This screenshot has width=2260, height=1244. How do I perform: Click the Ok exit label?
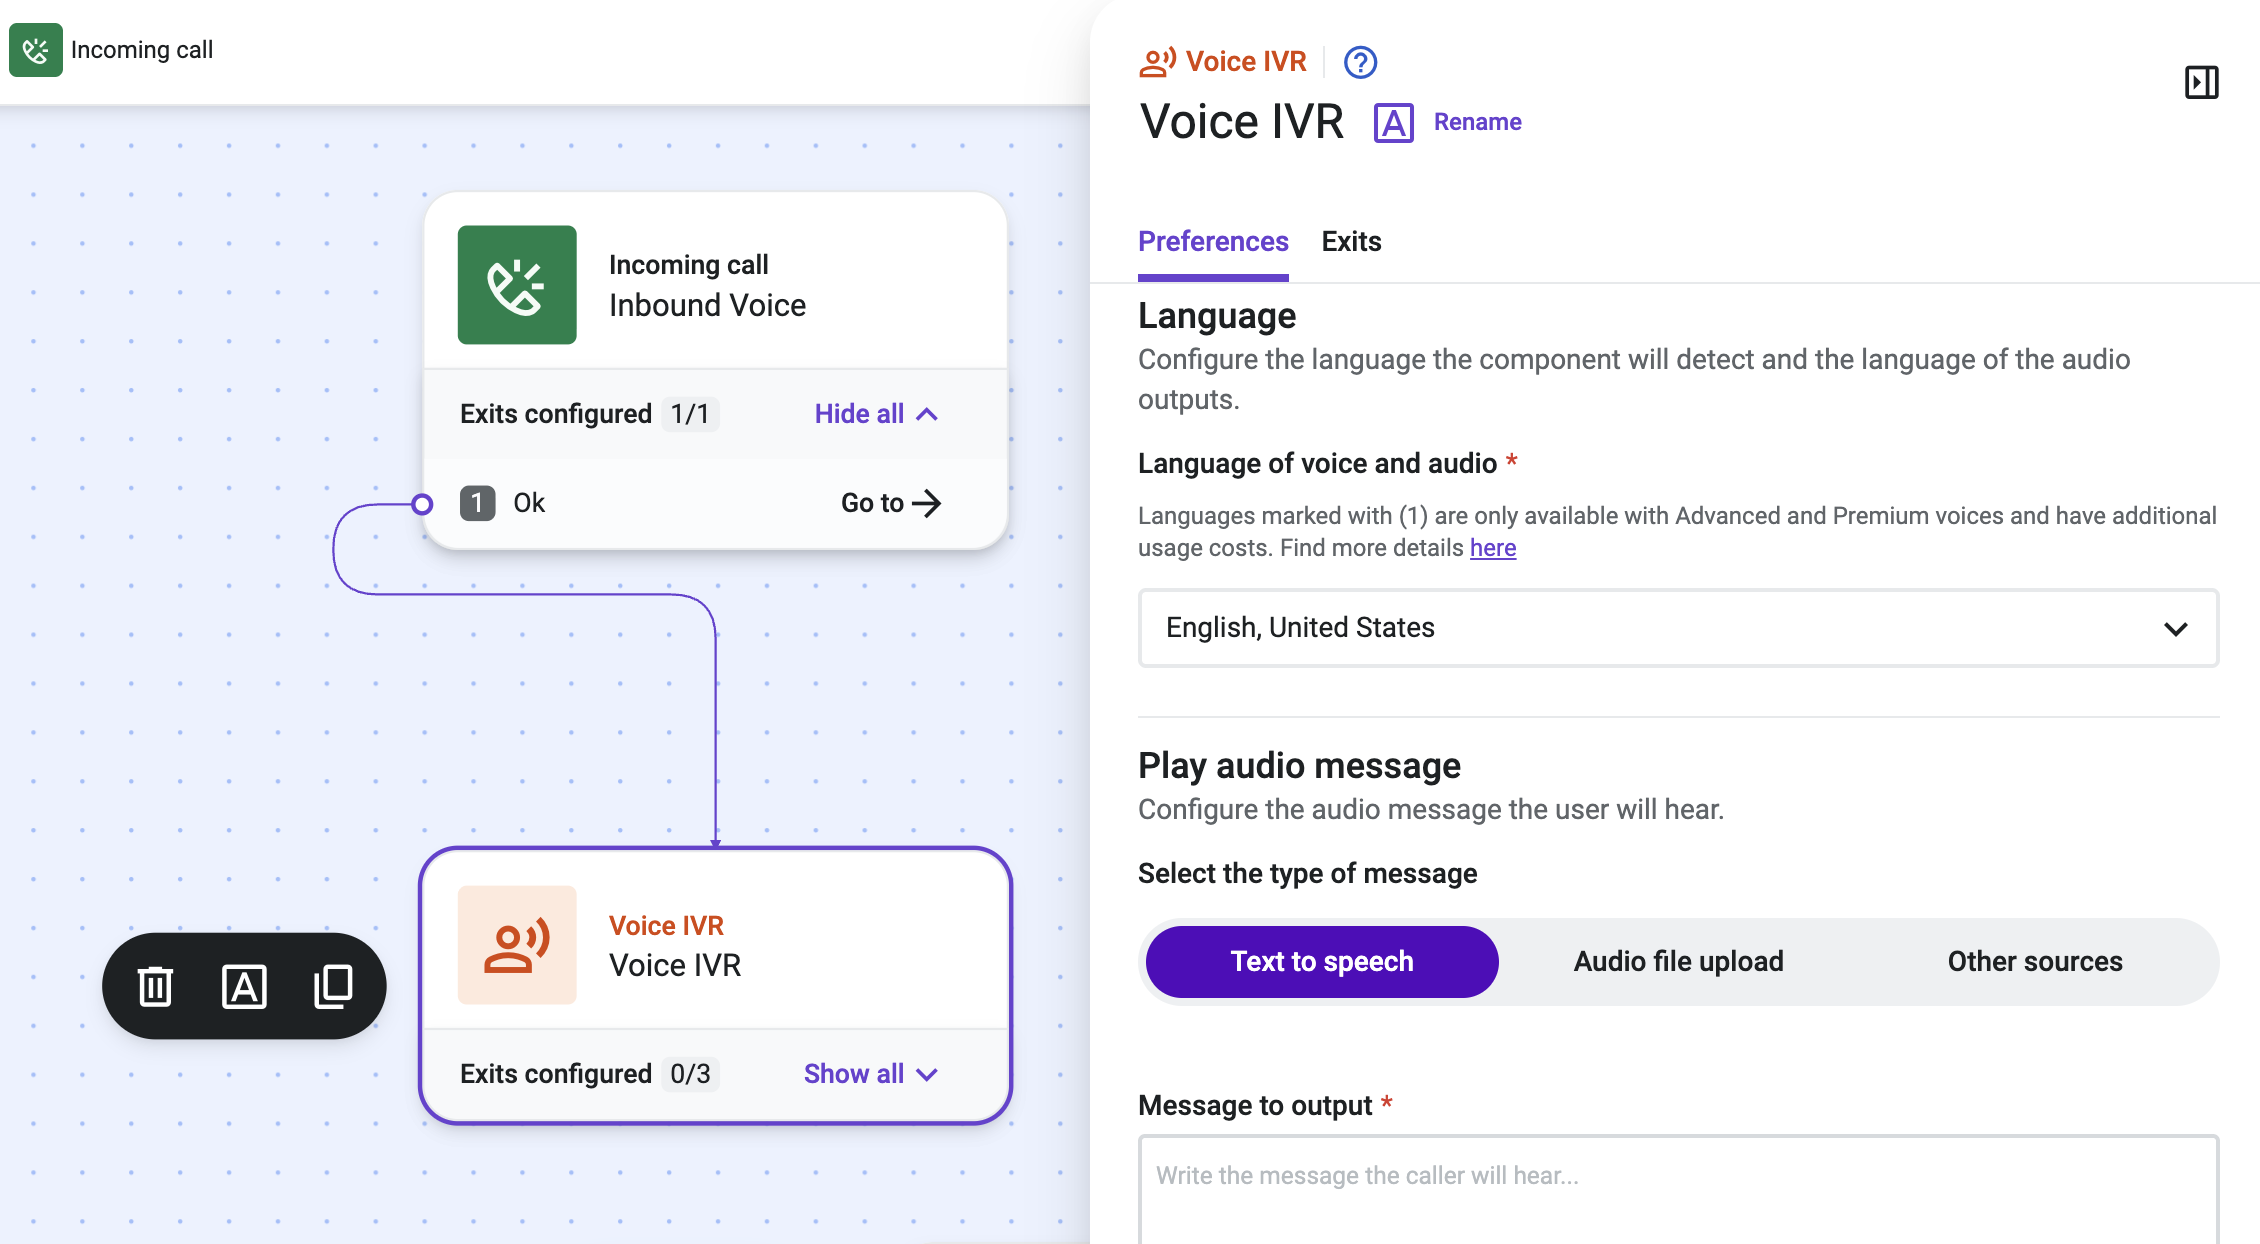pyautogui.click(x=529, y=503)
